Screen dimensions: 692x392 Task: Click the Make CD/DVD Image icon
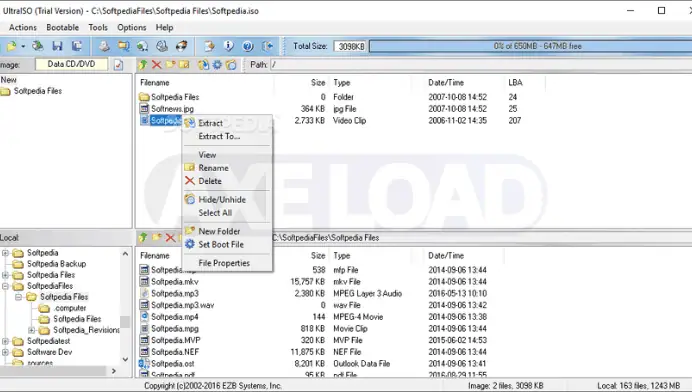(x=104, y=46)
